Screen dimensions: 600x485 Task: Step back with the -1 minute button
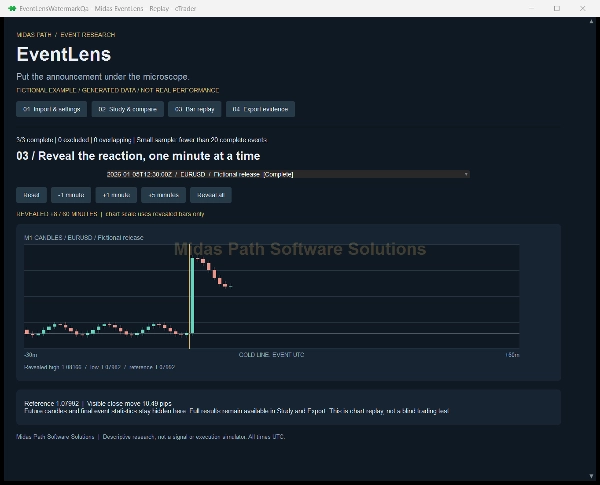[x=71, y=195]
